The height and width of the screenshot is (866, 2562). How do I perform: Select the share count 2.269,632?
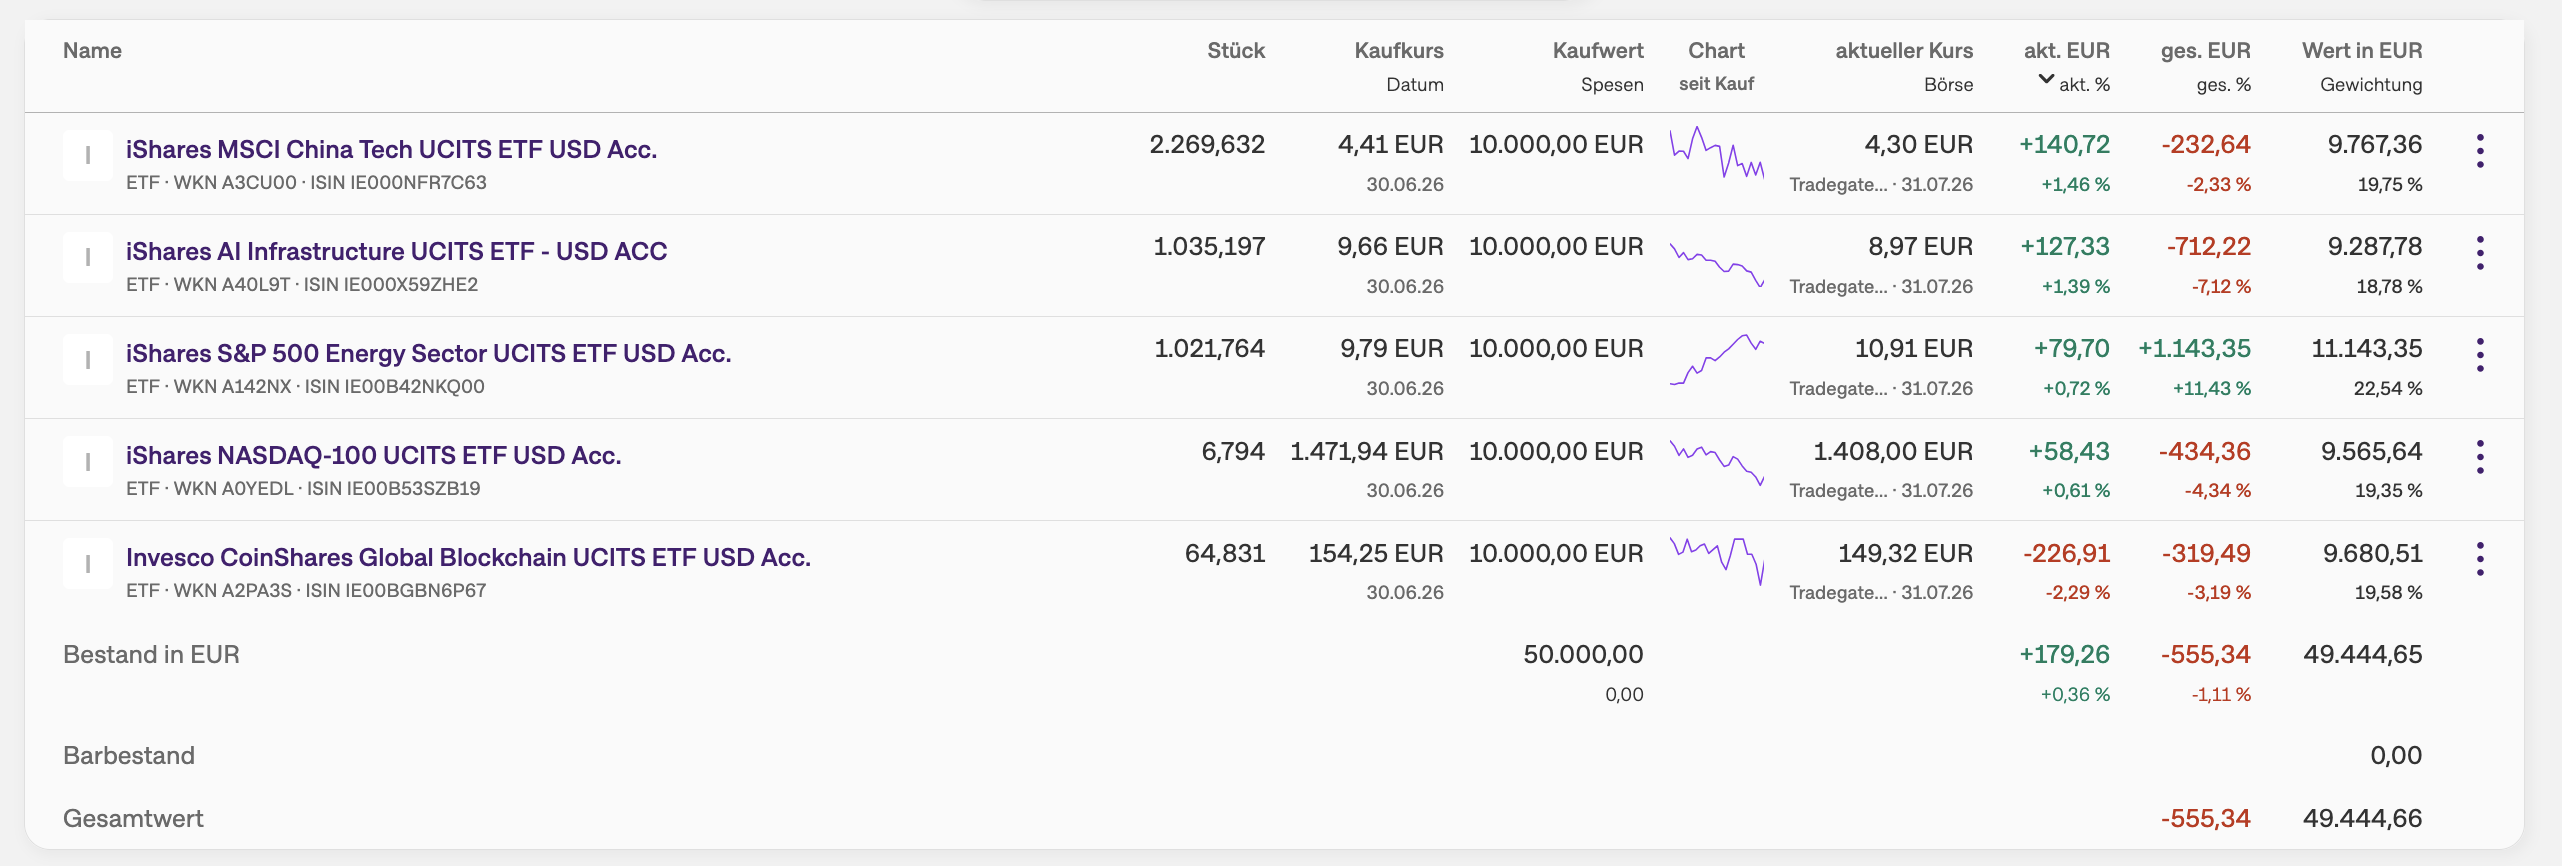tap(1207, 145)
